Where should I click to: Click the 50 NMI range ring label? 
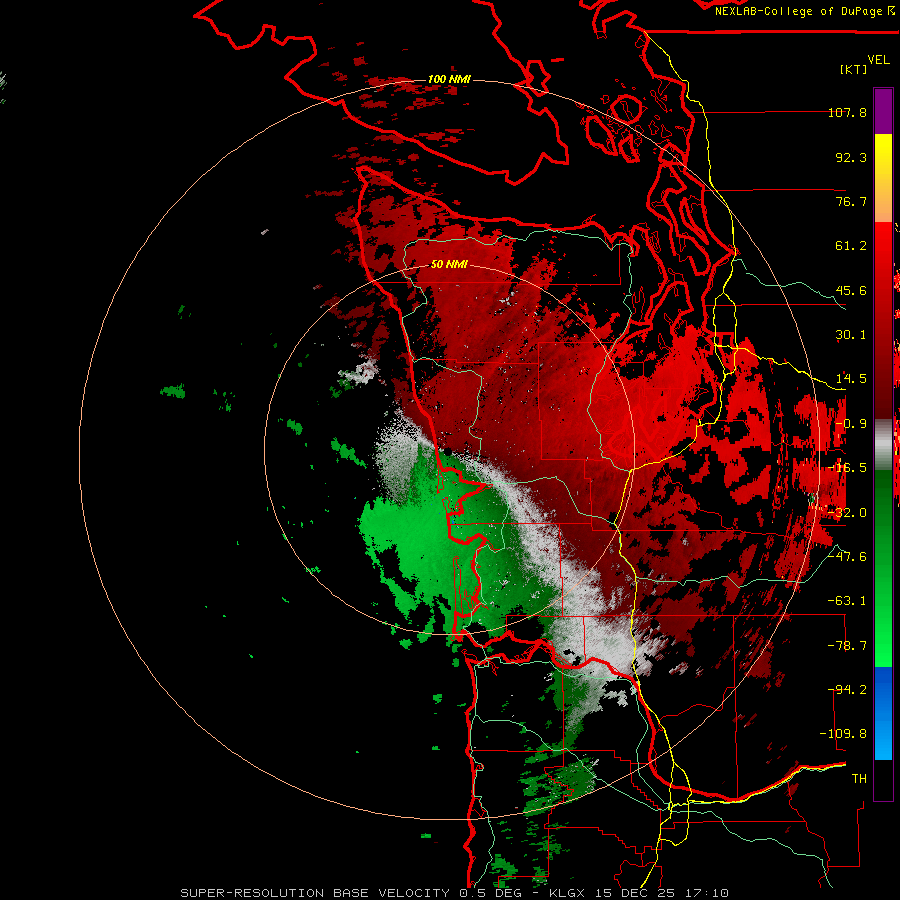449,264
